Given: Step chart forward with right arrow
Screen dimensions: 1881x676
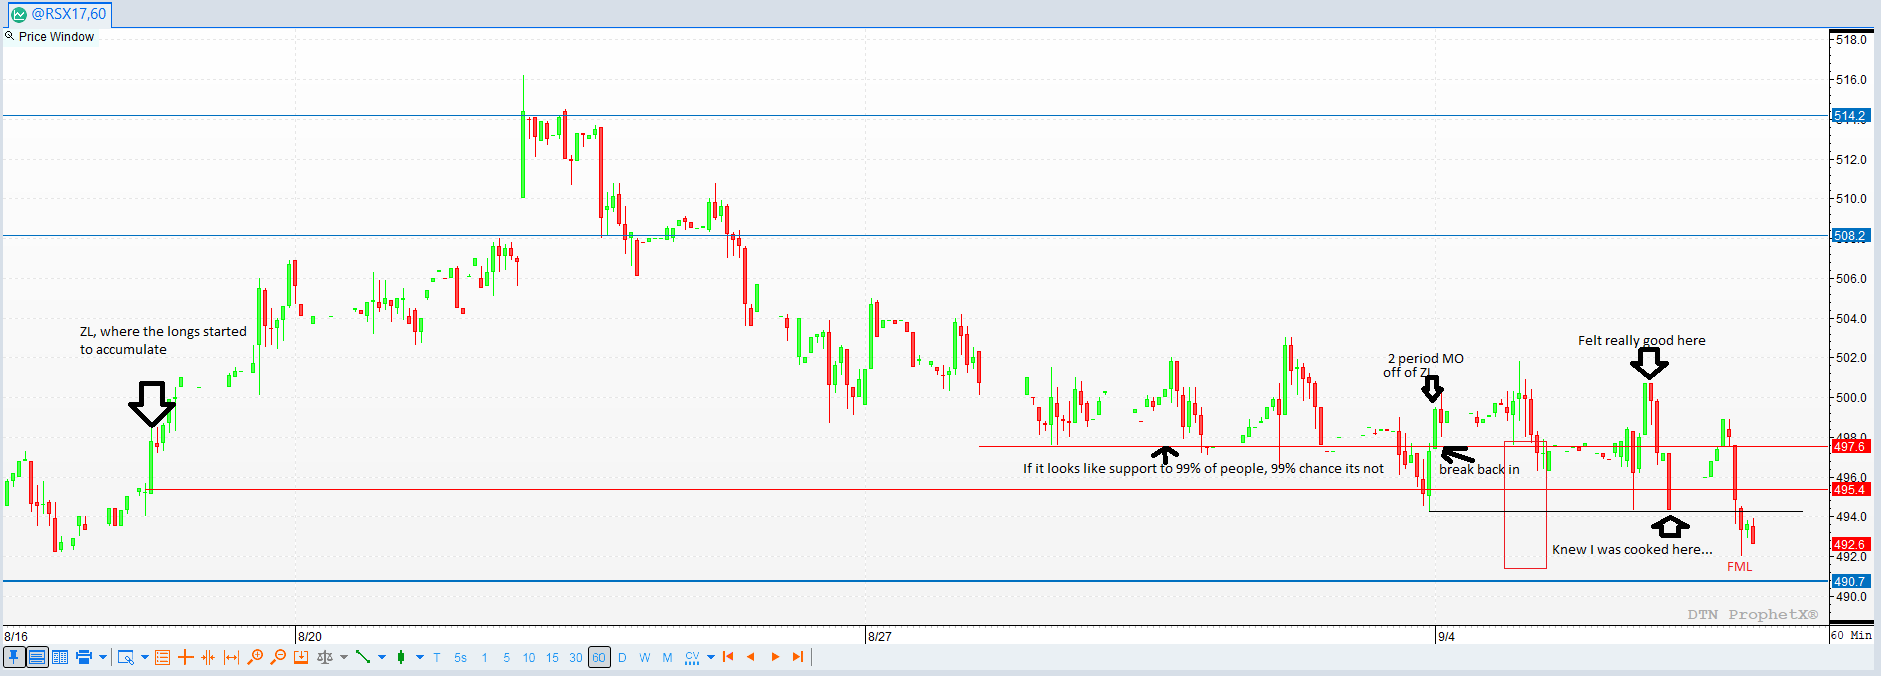Looking at the screenshot, I should [775, 657].
